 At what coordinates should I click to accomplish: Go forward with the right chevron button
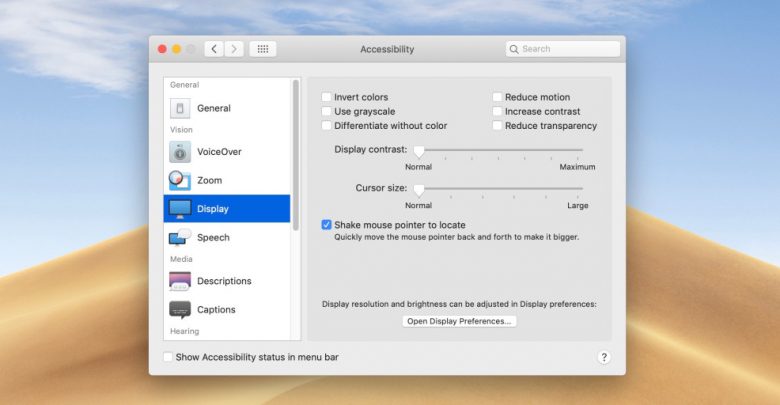coord(234,49)
